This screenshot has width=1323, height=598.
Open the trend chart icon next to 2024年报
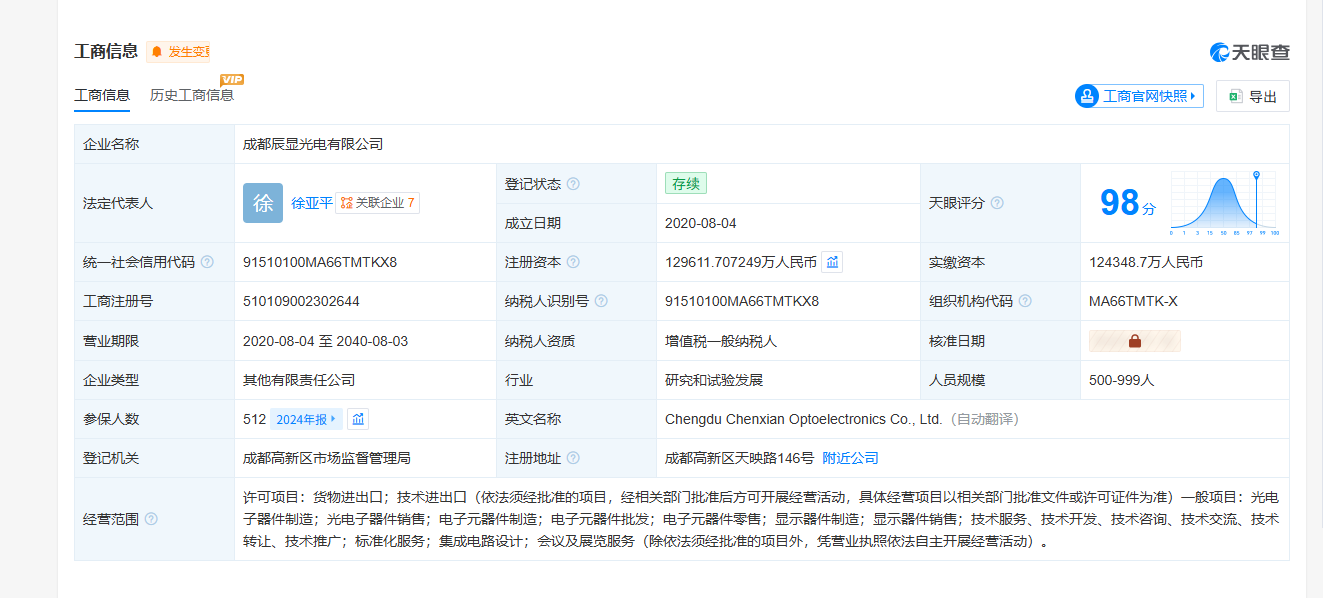coord(358,419)
